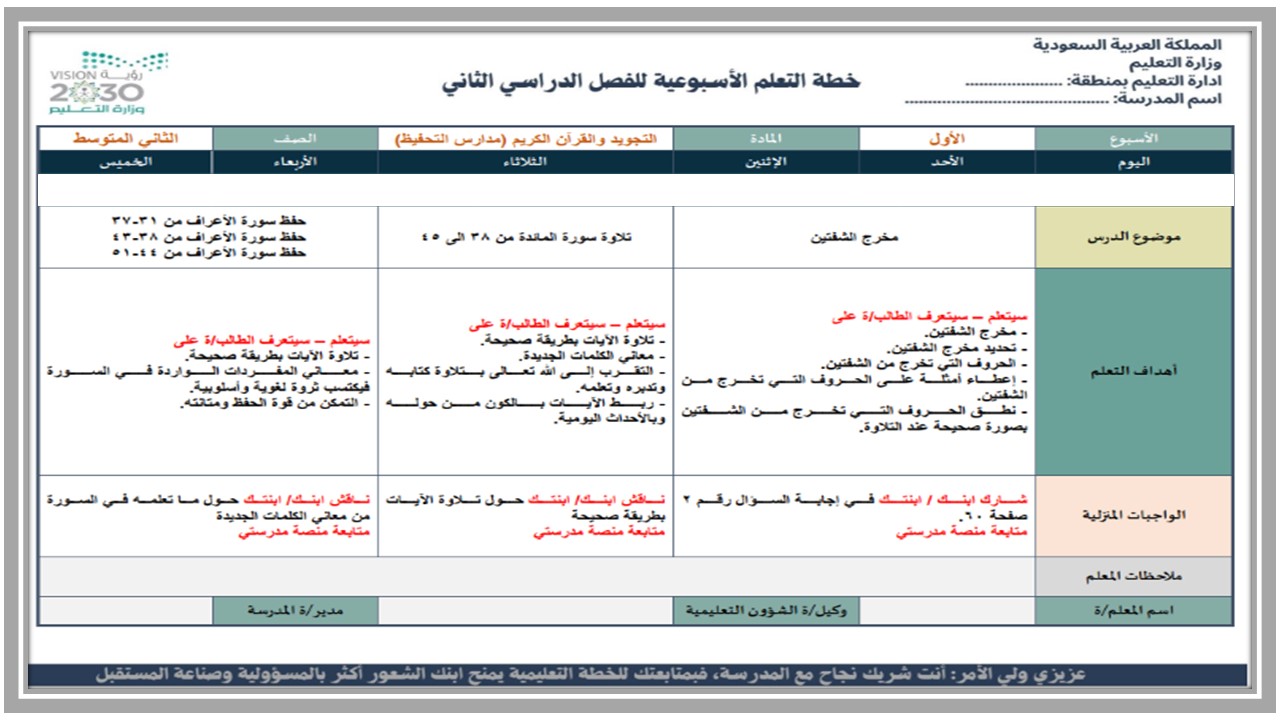This screenshot has height=720, width=1280.
Task: Select the grade الثاني المتوسط cell
Action: [x=127, y=135]
